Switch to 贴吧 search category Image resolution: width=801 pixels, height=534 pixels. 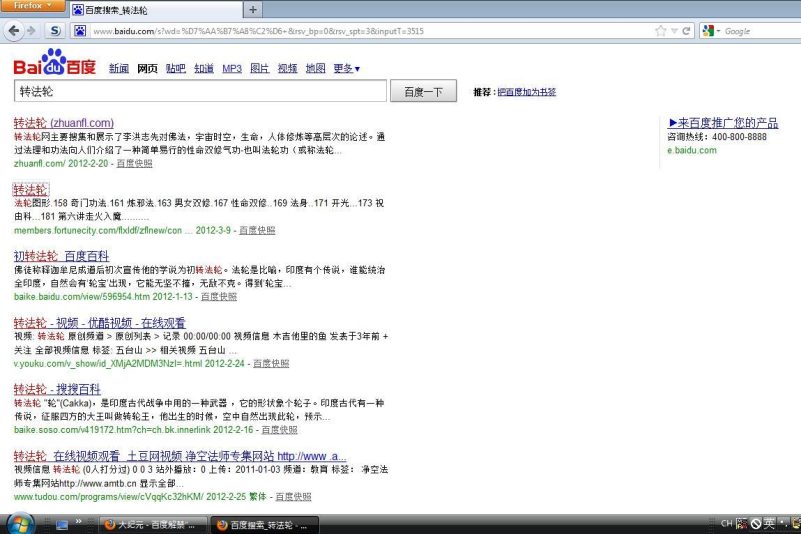[176, 68]
